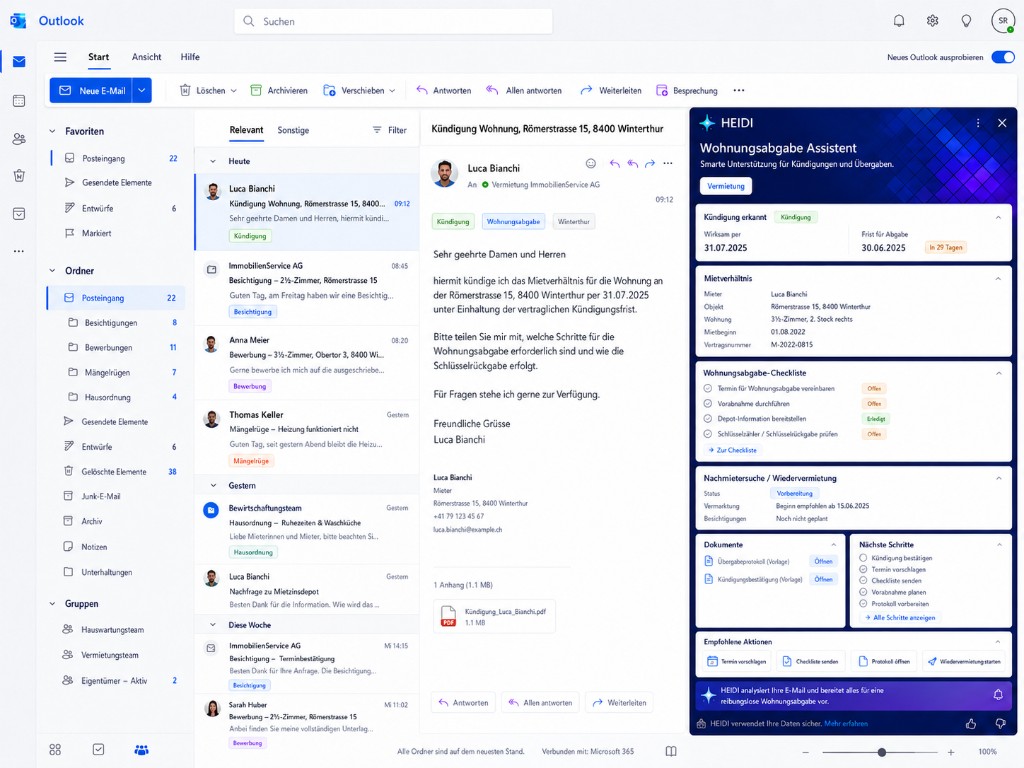Viewport: 1024px width, 768px height.
Task: Open immersive reader book icon in status bar
Action: (x=671, y=751)
